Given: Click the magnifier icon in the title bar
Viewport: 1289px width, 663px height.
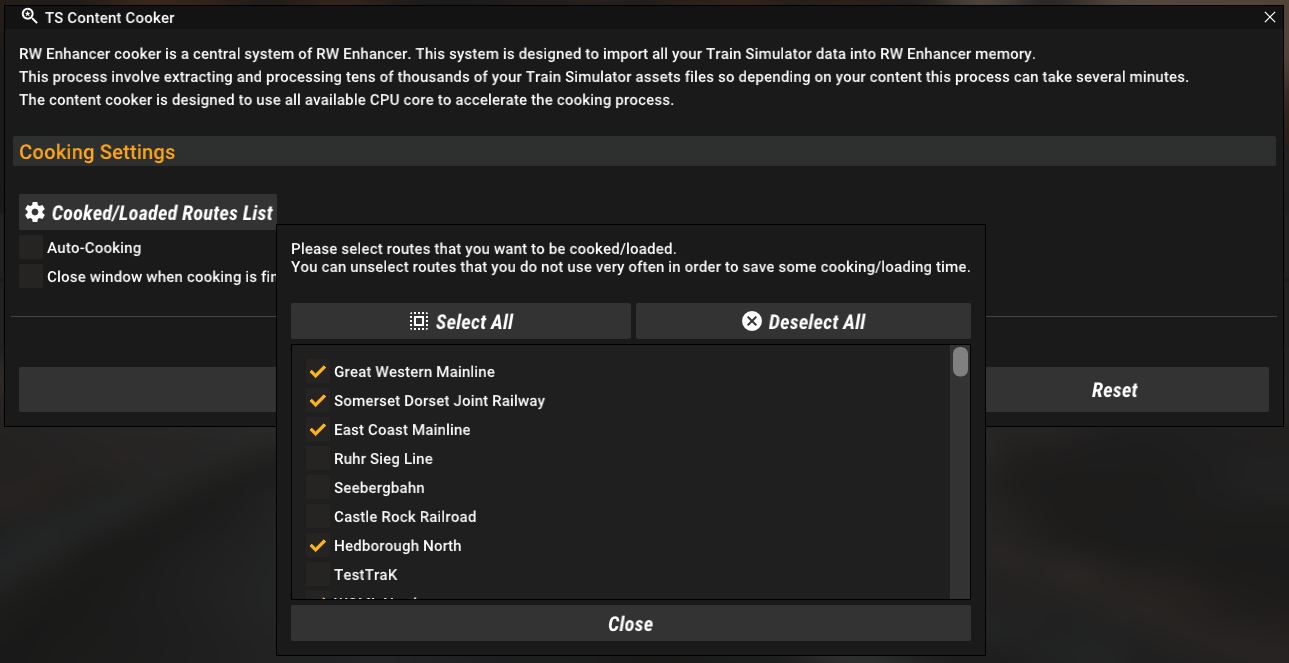Looking at the screenshot, I should point(29,17).
